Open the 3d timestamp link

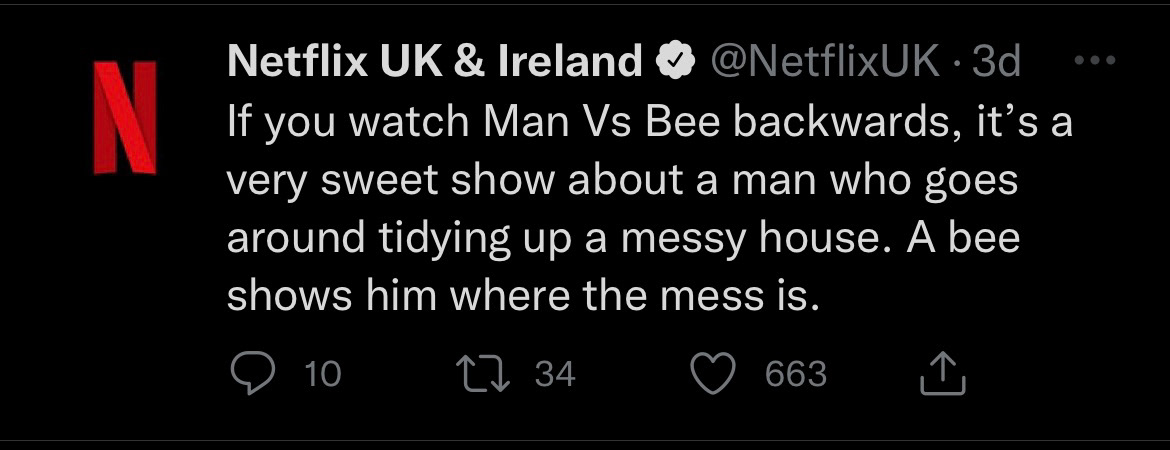(x=996, y=63)
